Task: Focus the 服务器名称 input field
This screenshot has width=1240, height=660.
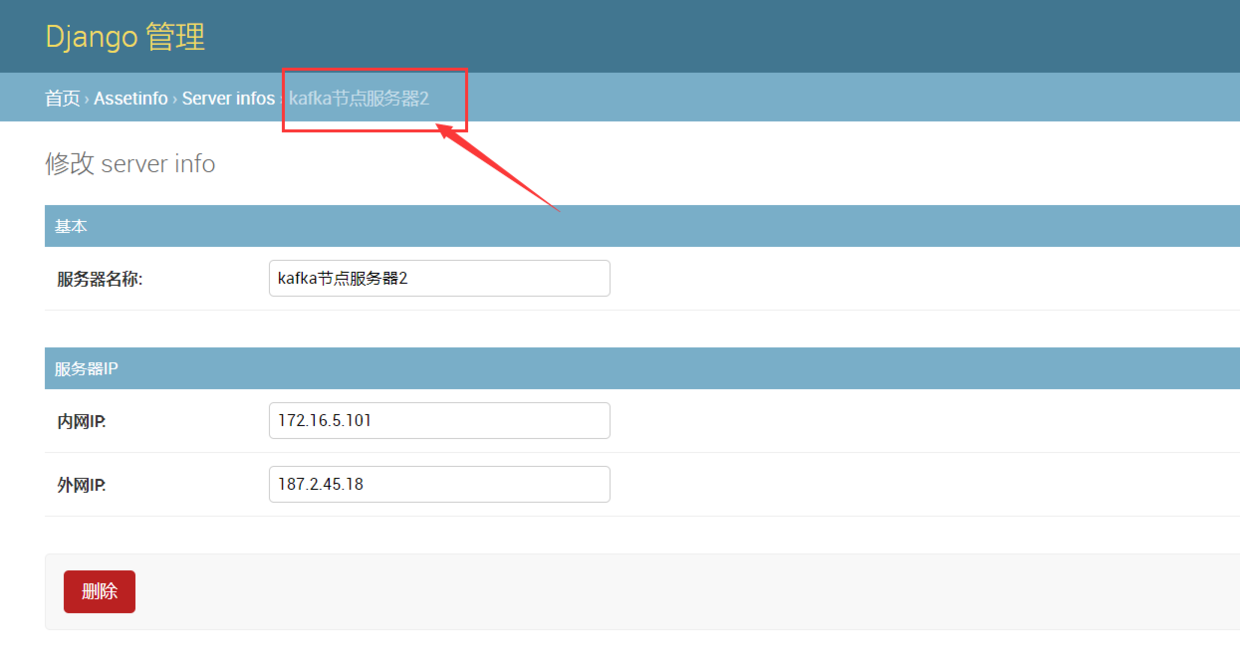Action: tap(439, 278)
